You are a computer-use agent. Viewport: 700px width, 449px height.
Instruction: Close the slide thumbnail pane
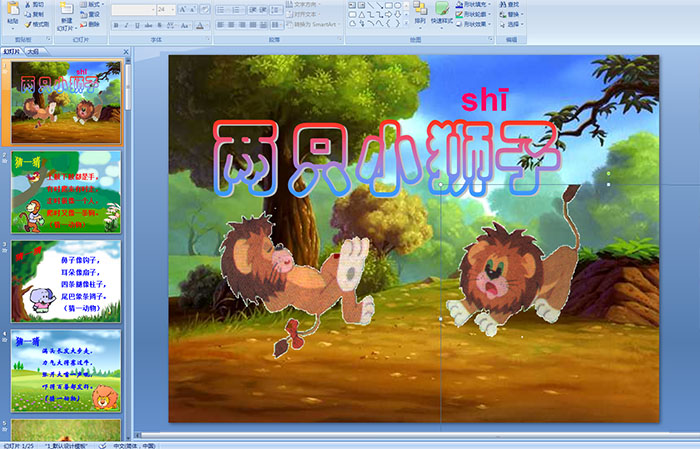pyautogui.click(x=126, y=52)
